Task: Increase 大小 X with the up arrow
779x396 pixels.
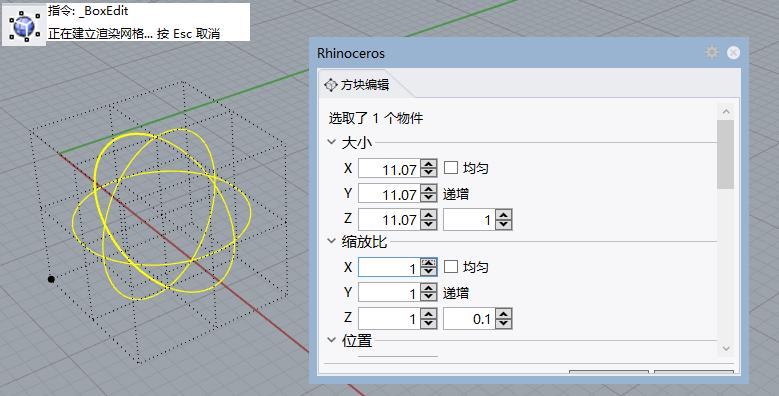Action: (x=428, y=163)
